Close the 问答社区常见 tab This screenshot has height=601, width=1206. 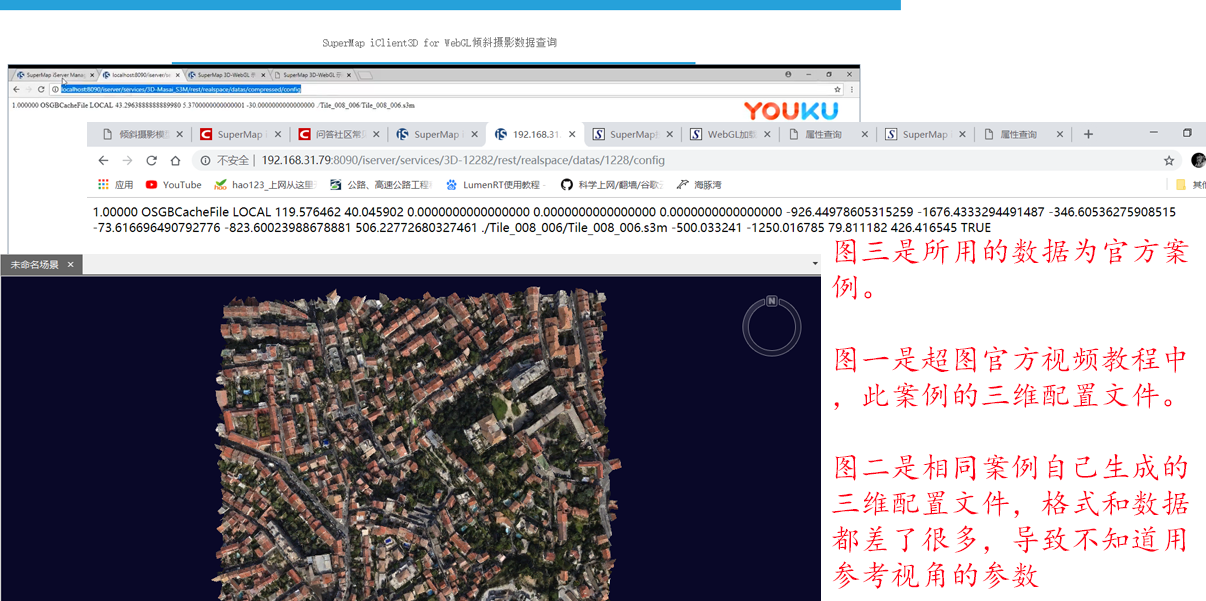click(x=376, y=134)
